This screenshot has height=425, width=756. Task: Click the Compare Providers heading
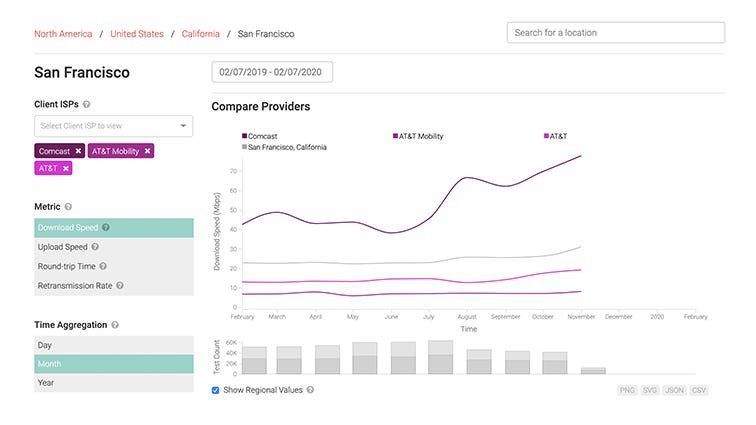pos(261,107)
